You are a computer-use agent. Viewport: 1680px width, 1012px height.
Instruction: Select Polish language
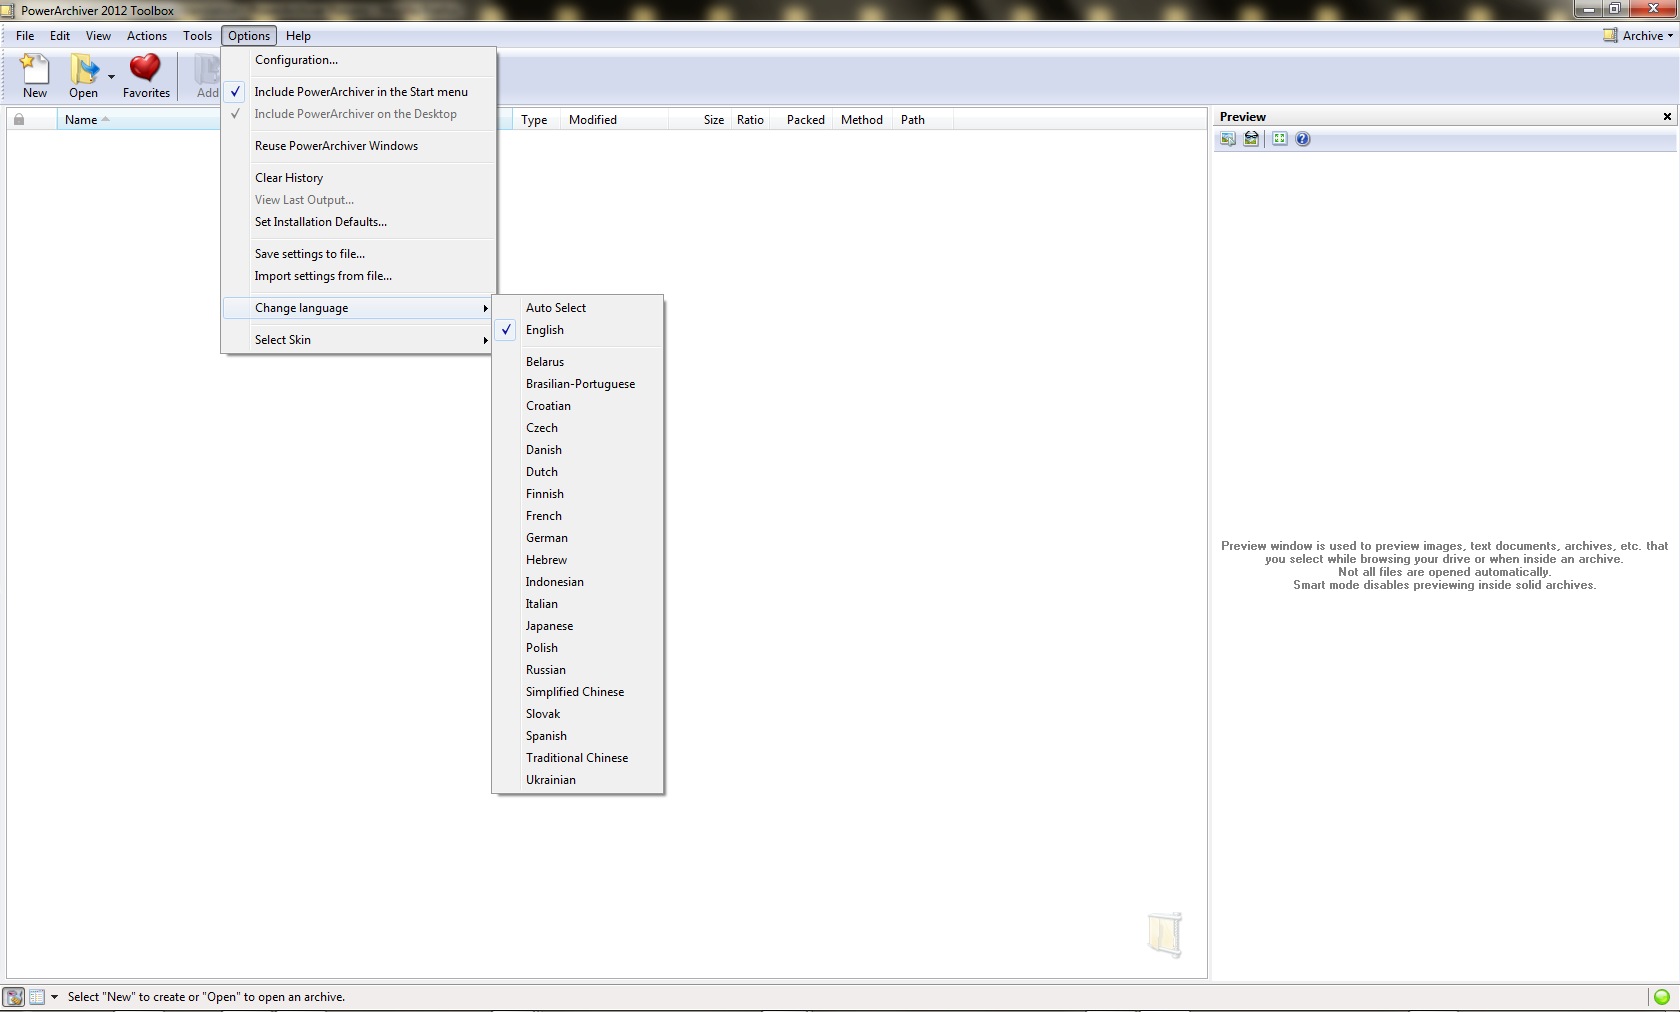coord(578,648)
